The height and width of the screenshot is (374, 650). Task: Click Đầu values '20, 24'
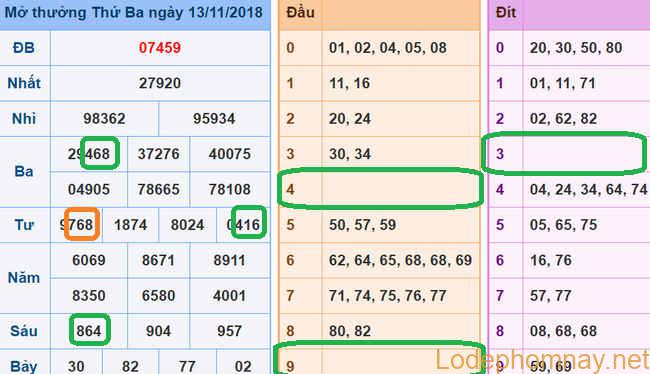click(350, 119)
